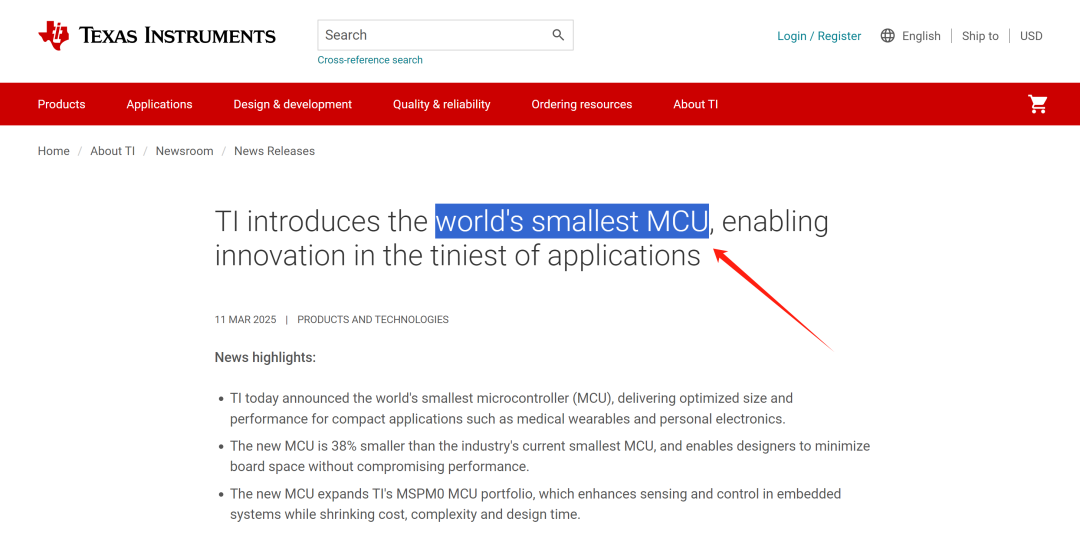
Task: Click bullet starting "TI today announced"
Action: pos(511,409)
